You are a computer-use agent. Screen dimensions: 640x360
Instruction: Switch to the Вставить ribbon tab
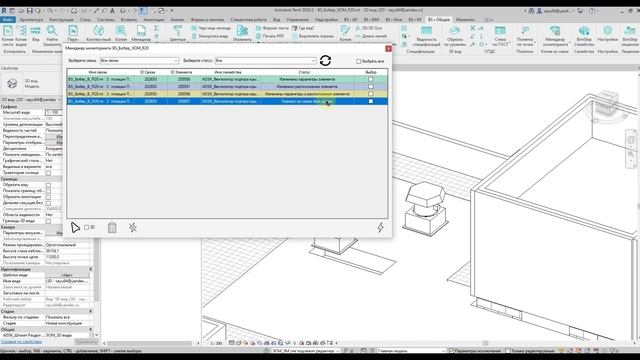pos(129,20)
